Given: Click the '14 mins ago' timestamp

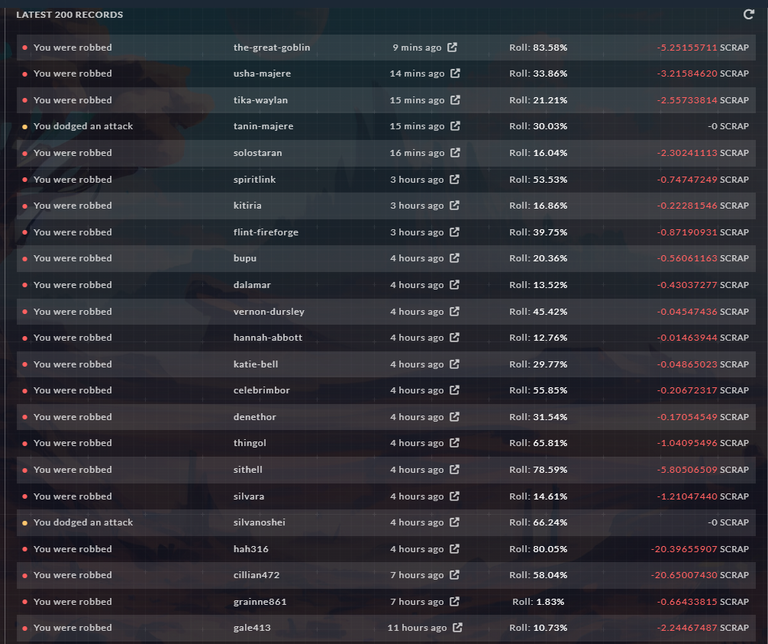Looking at the screenshot, I should (417, 73).
